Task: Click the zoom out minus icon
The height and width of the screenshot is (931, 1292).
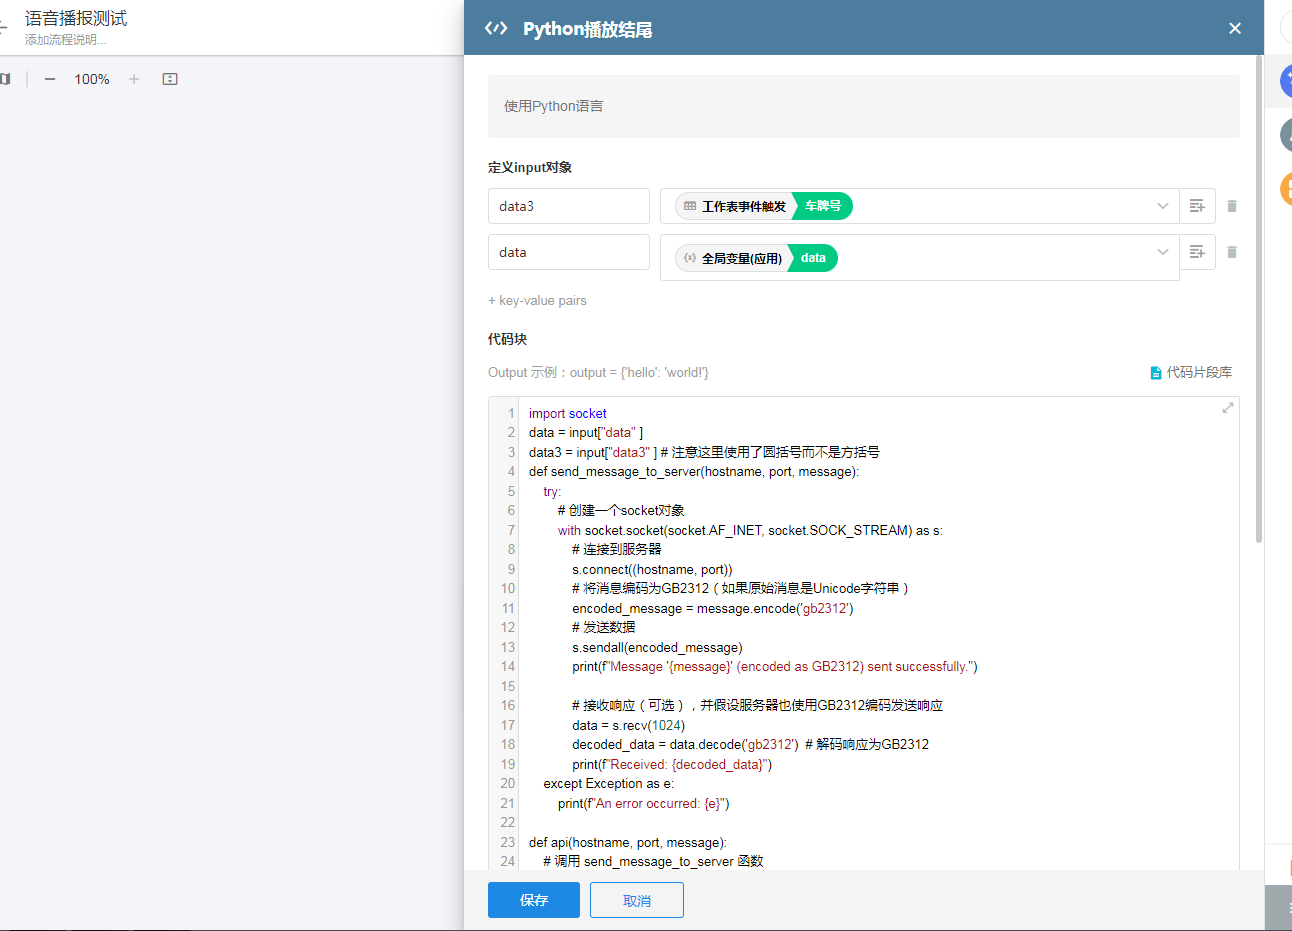Action: (x=49, y=79)
